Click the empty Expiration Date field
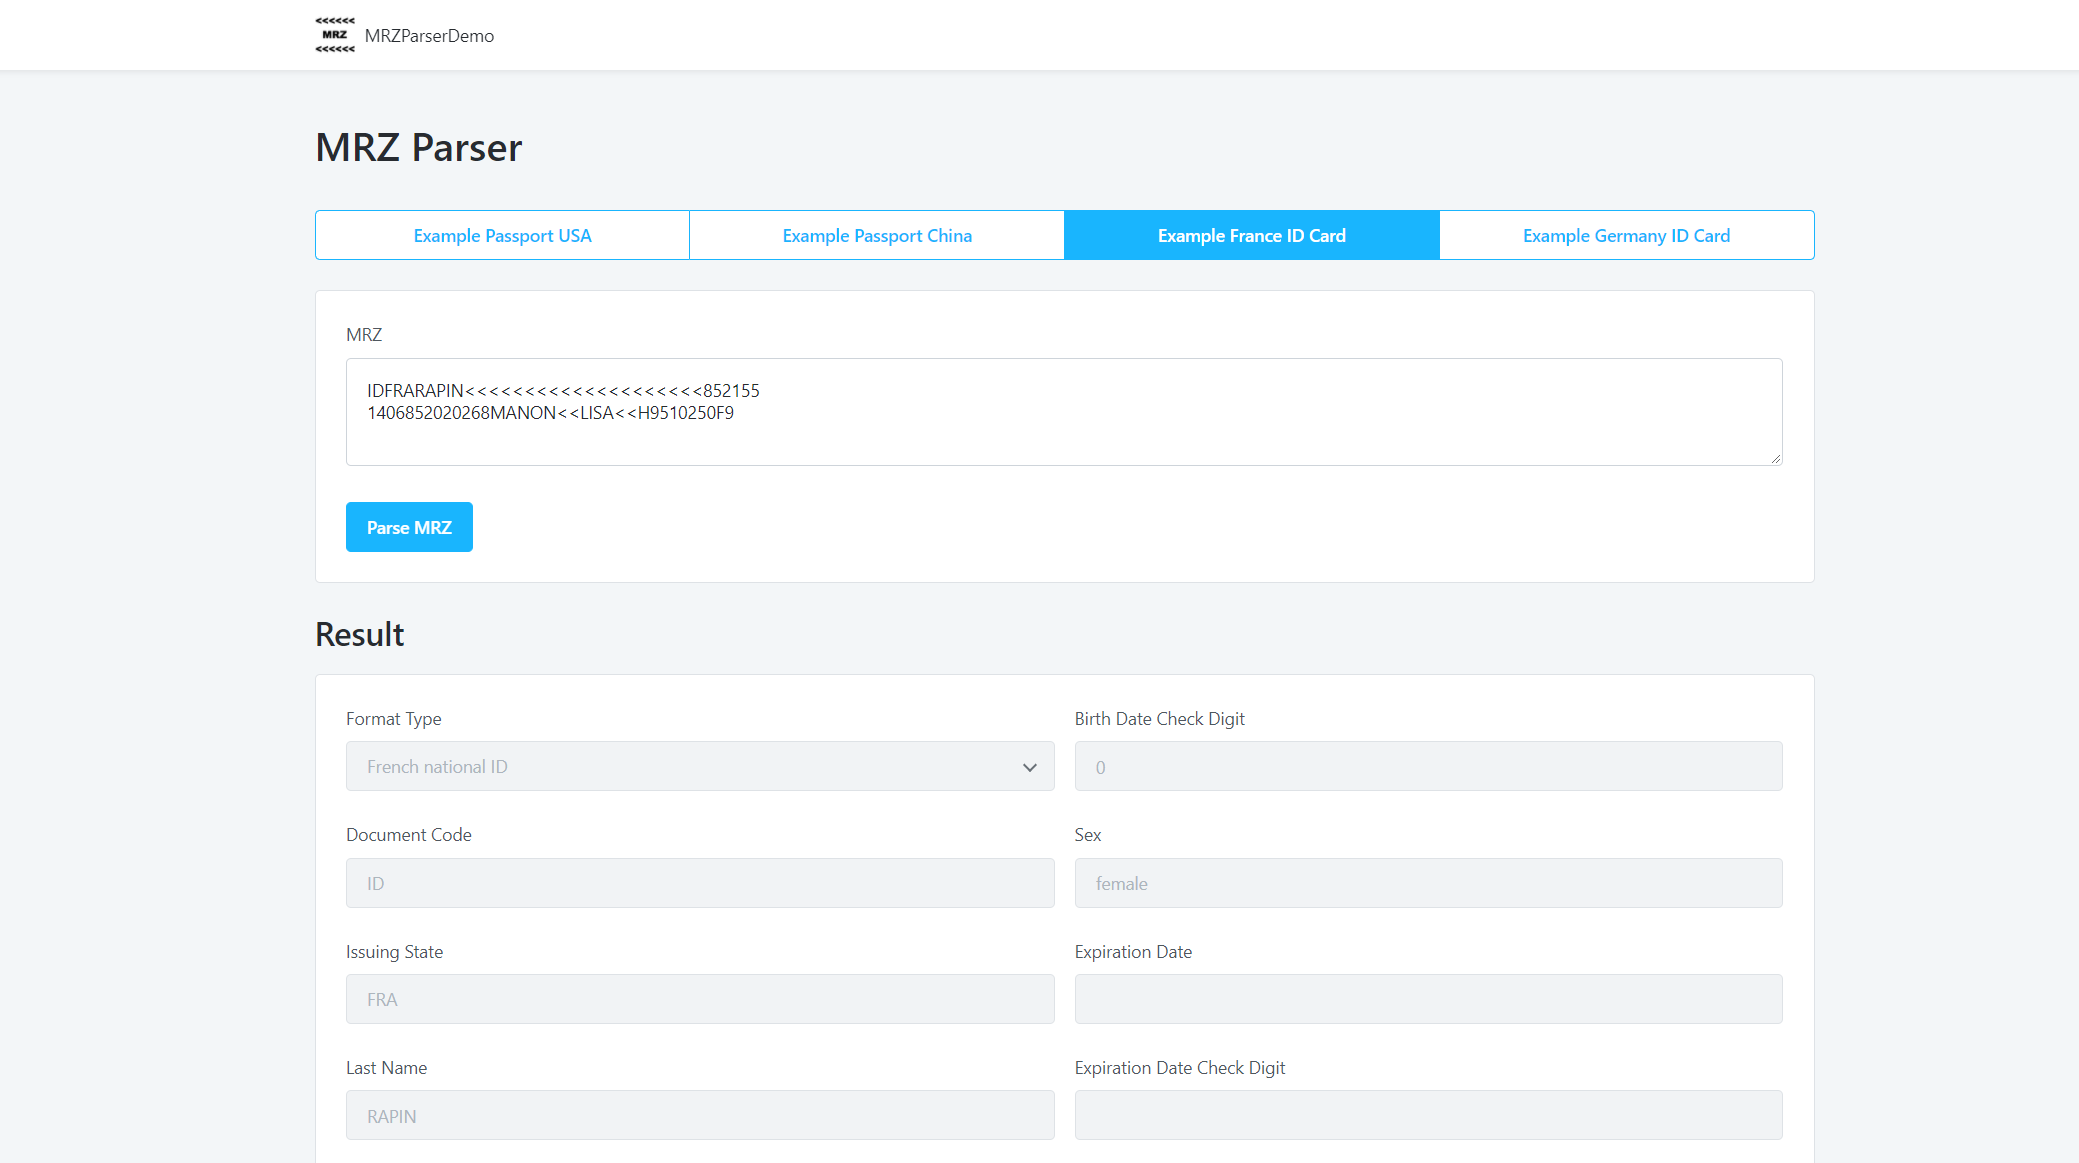This screenshot has height=1163, width=2079. 1428,999
